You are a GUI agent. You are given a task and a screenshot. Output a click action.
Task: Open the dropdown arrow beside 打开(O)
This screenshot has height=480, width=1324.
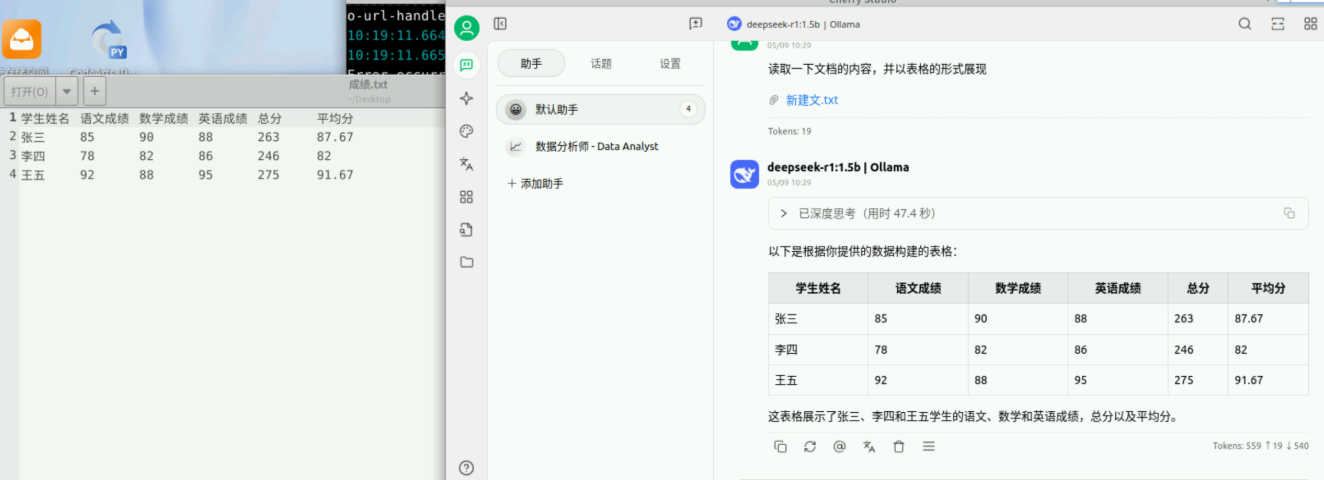(67, 92)
